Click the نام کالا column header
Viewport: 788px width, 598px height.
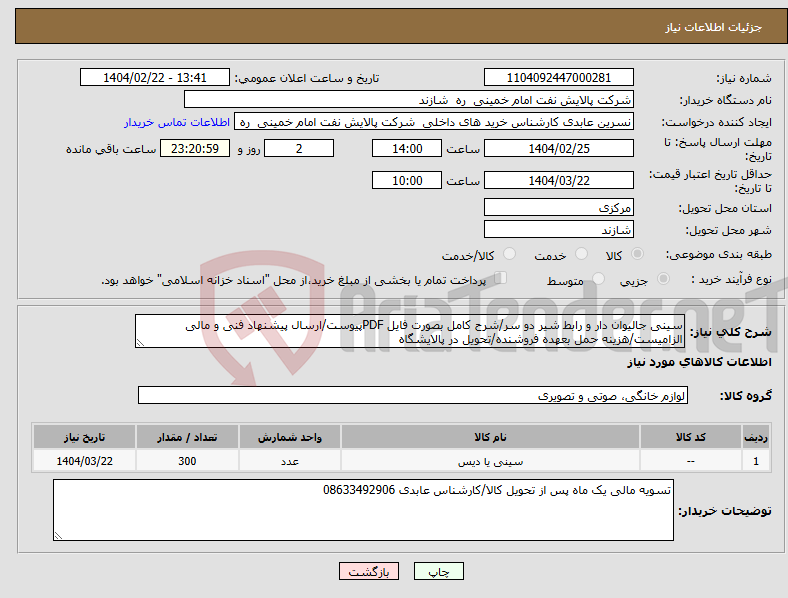point(490,437)
